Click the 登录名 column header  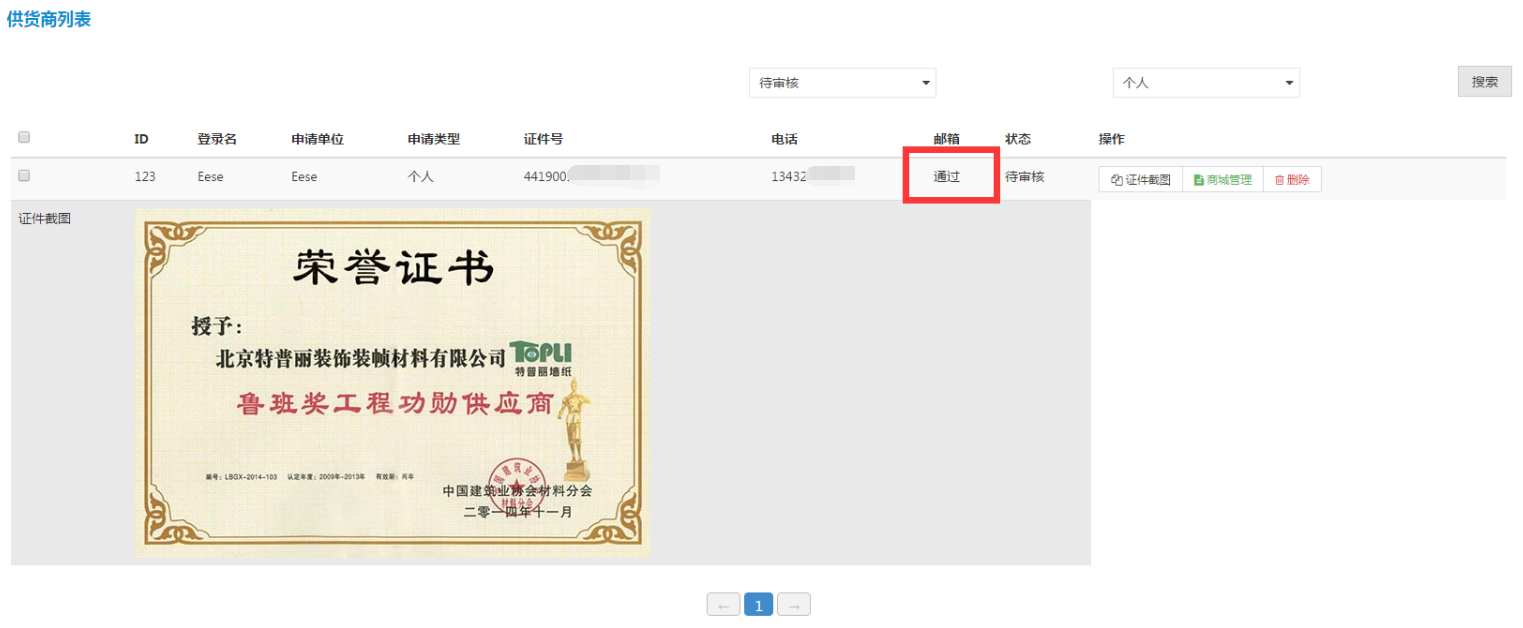[217, 139]
